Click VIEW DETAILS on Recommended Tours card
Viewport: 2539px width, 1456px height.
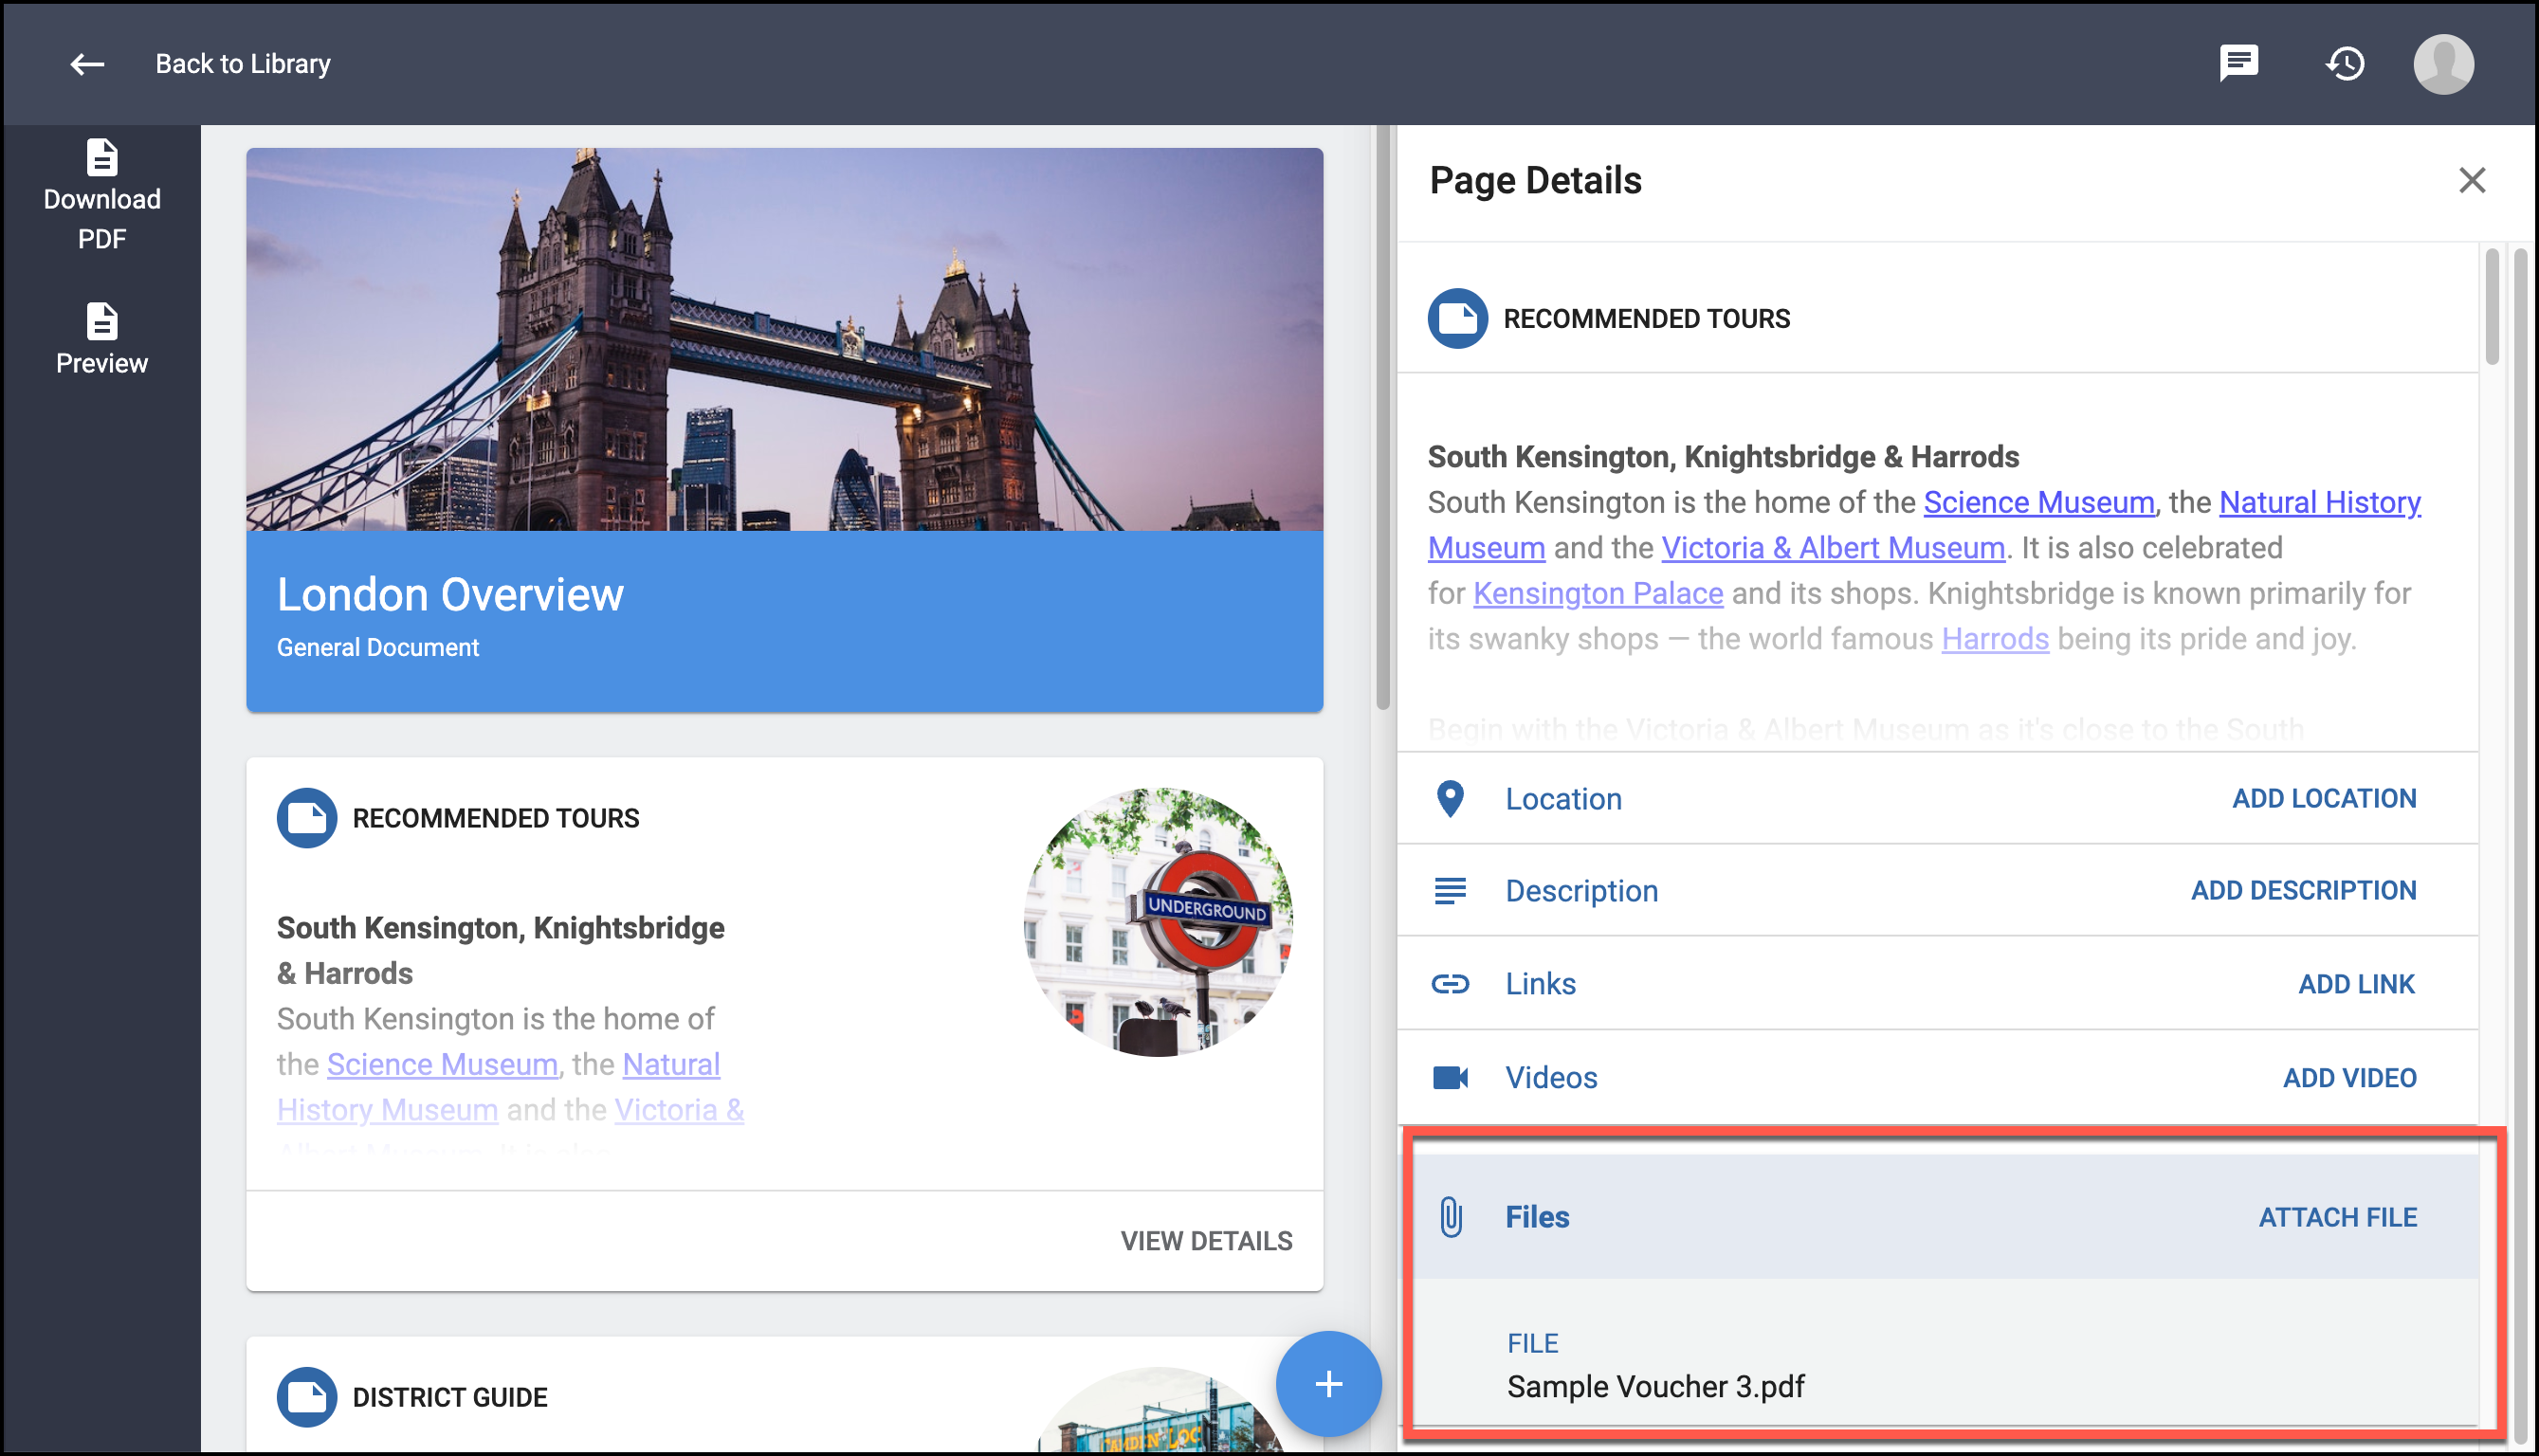(x=1206, y=1241)
